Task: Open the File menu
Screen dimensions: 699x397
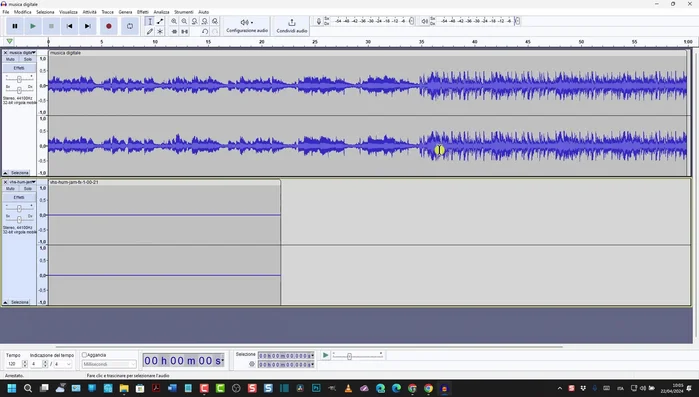Action: tap(6, 12)
